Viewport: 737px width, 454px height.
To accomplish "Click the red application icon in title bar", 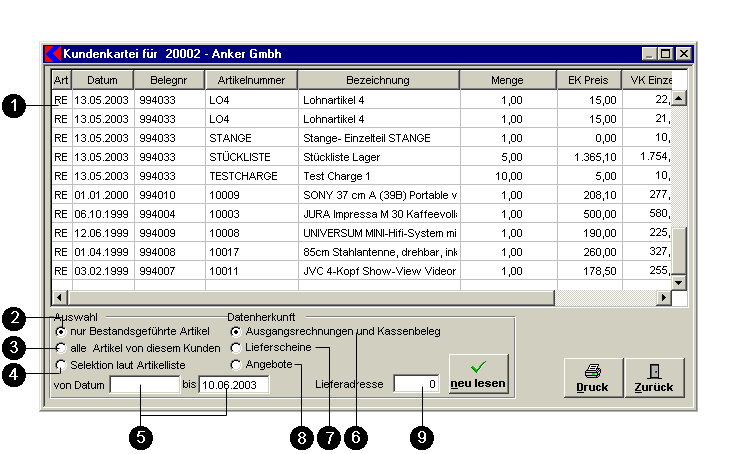I will pos(54,53).
